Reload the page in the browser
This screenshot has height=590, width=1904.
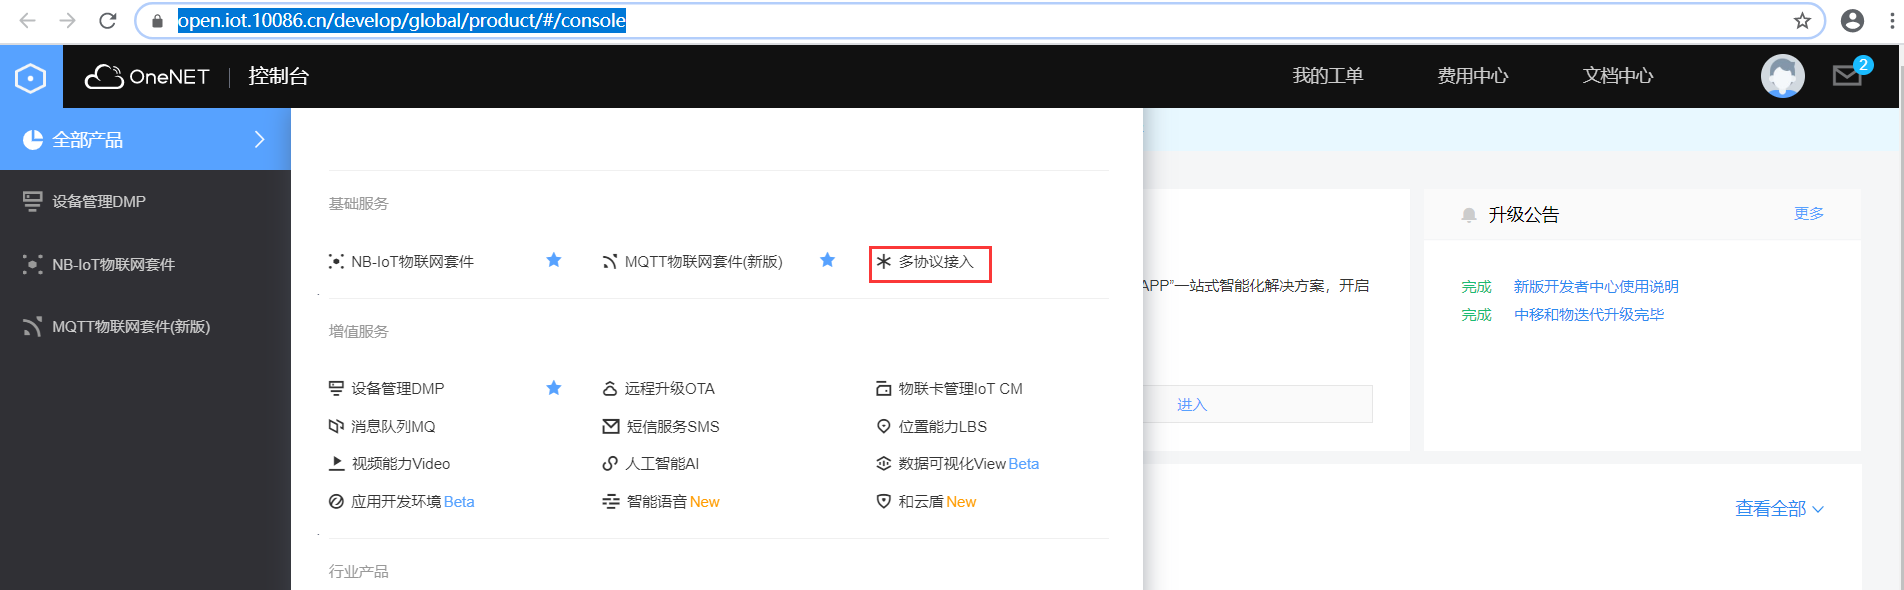tap(108, 21)
